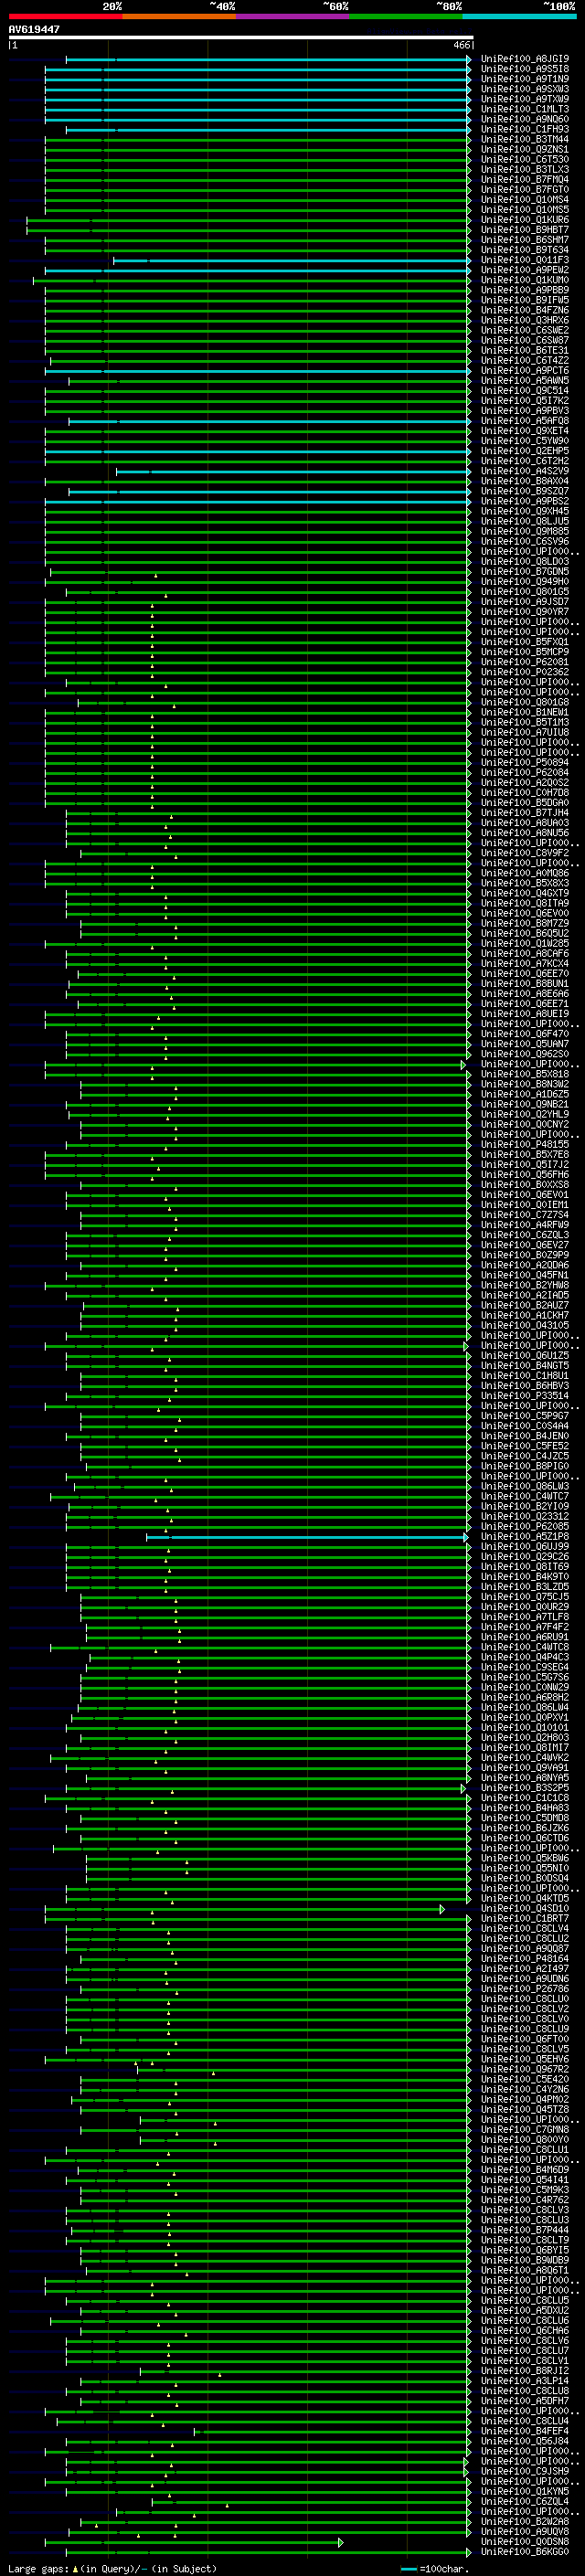Screen dimensions: 585x2576
Task: Select hit label UniRef100_Q9NB21
Action: point(525,1104)
